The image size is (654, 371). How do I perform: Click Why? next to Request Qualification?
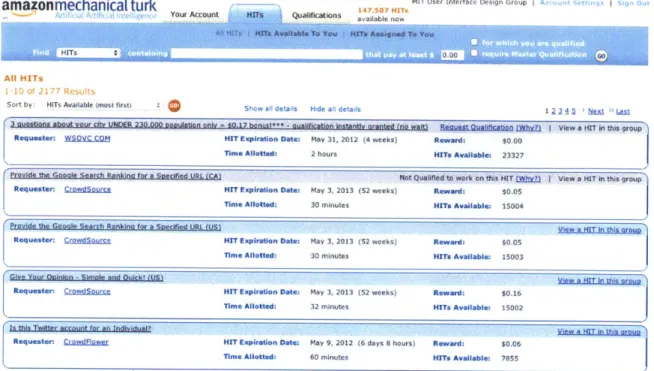click(x=528, y=128)
